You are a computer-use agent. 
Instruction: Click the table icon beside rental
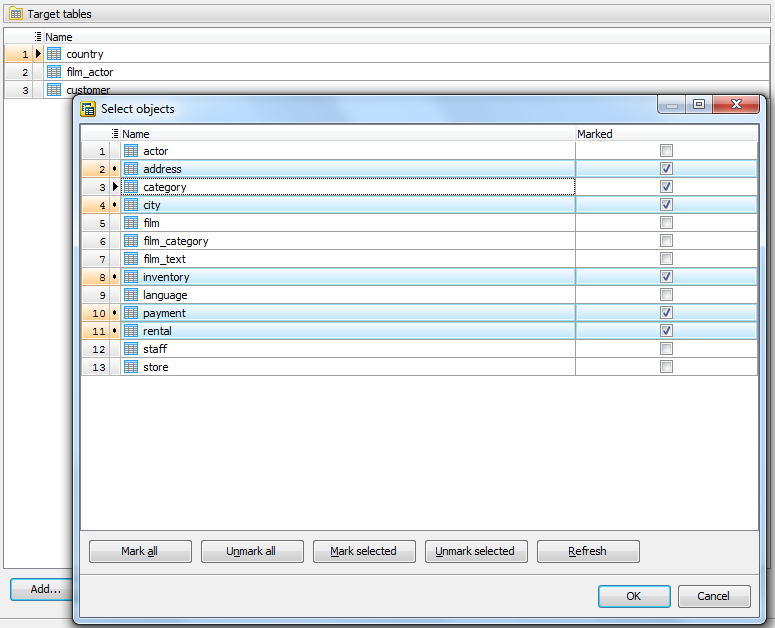[131, 331]
